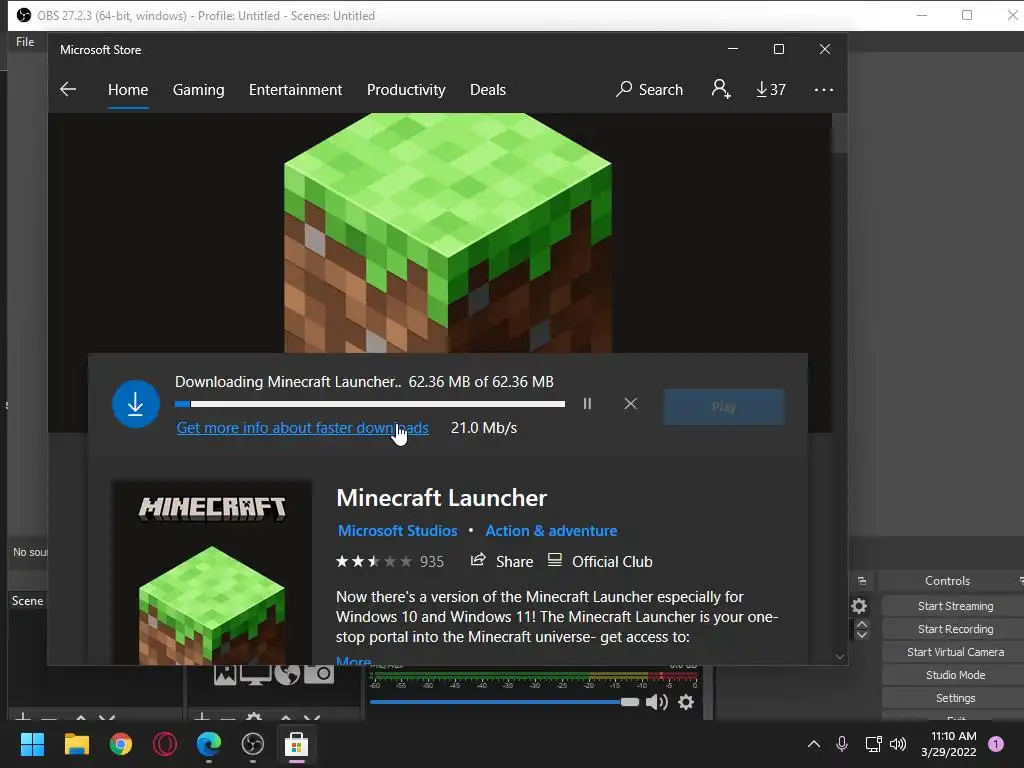Mute the OBS audio with speaker icon
1024x768 pixels.
click(x=656, y=702)
